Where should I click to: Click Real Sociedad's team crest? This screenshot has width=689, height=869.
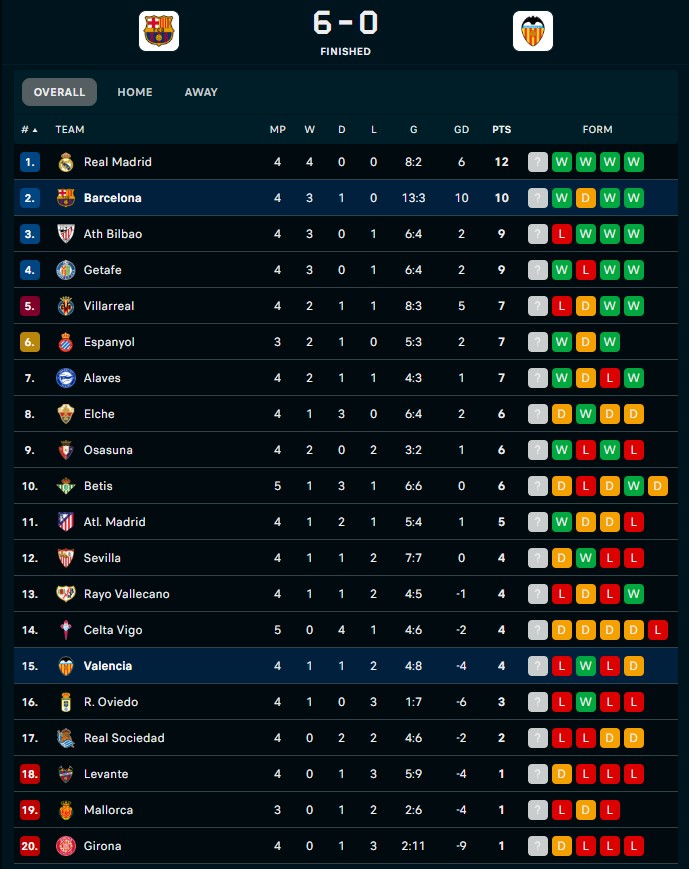66,738
